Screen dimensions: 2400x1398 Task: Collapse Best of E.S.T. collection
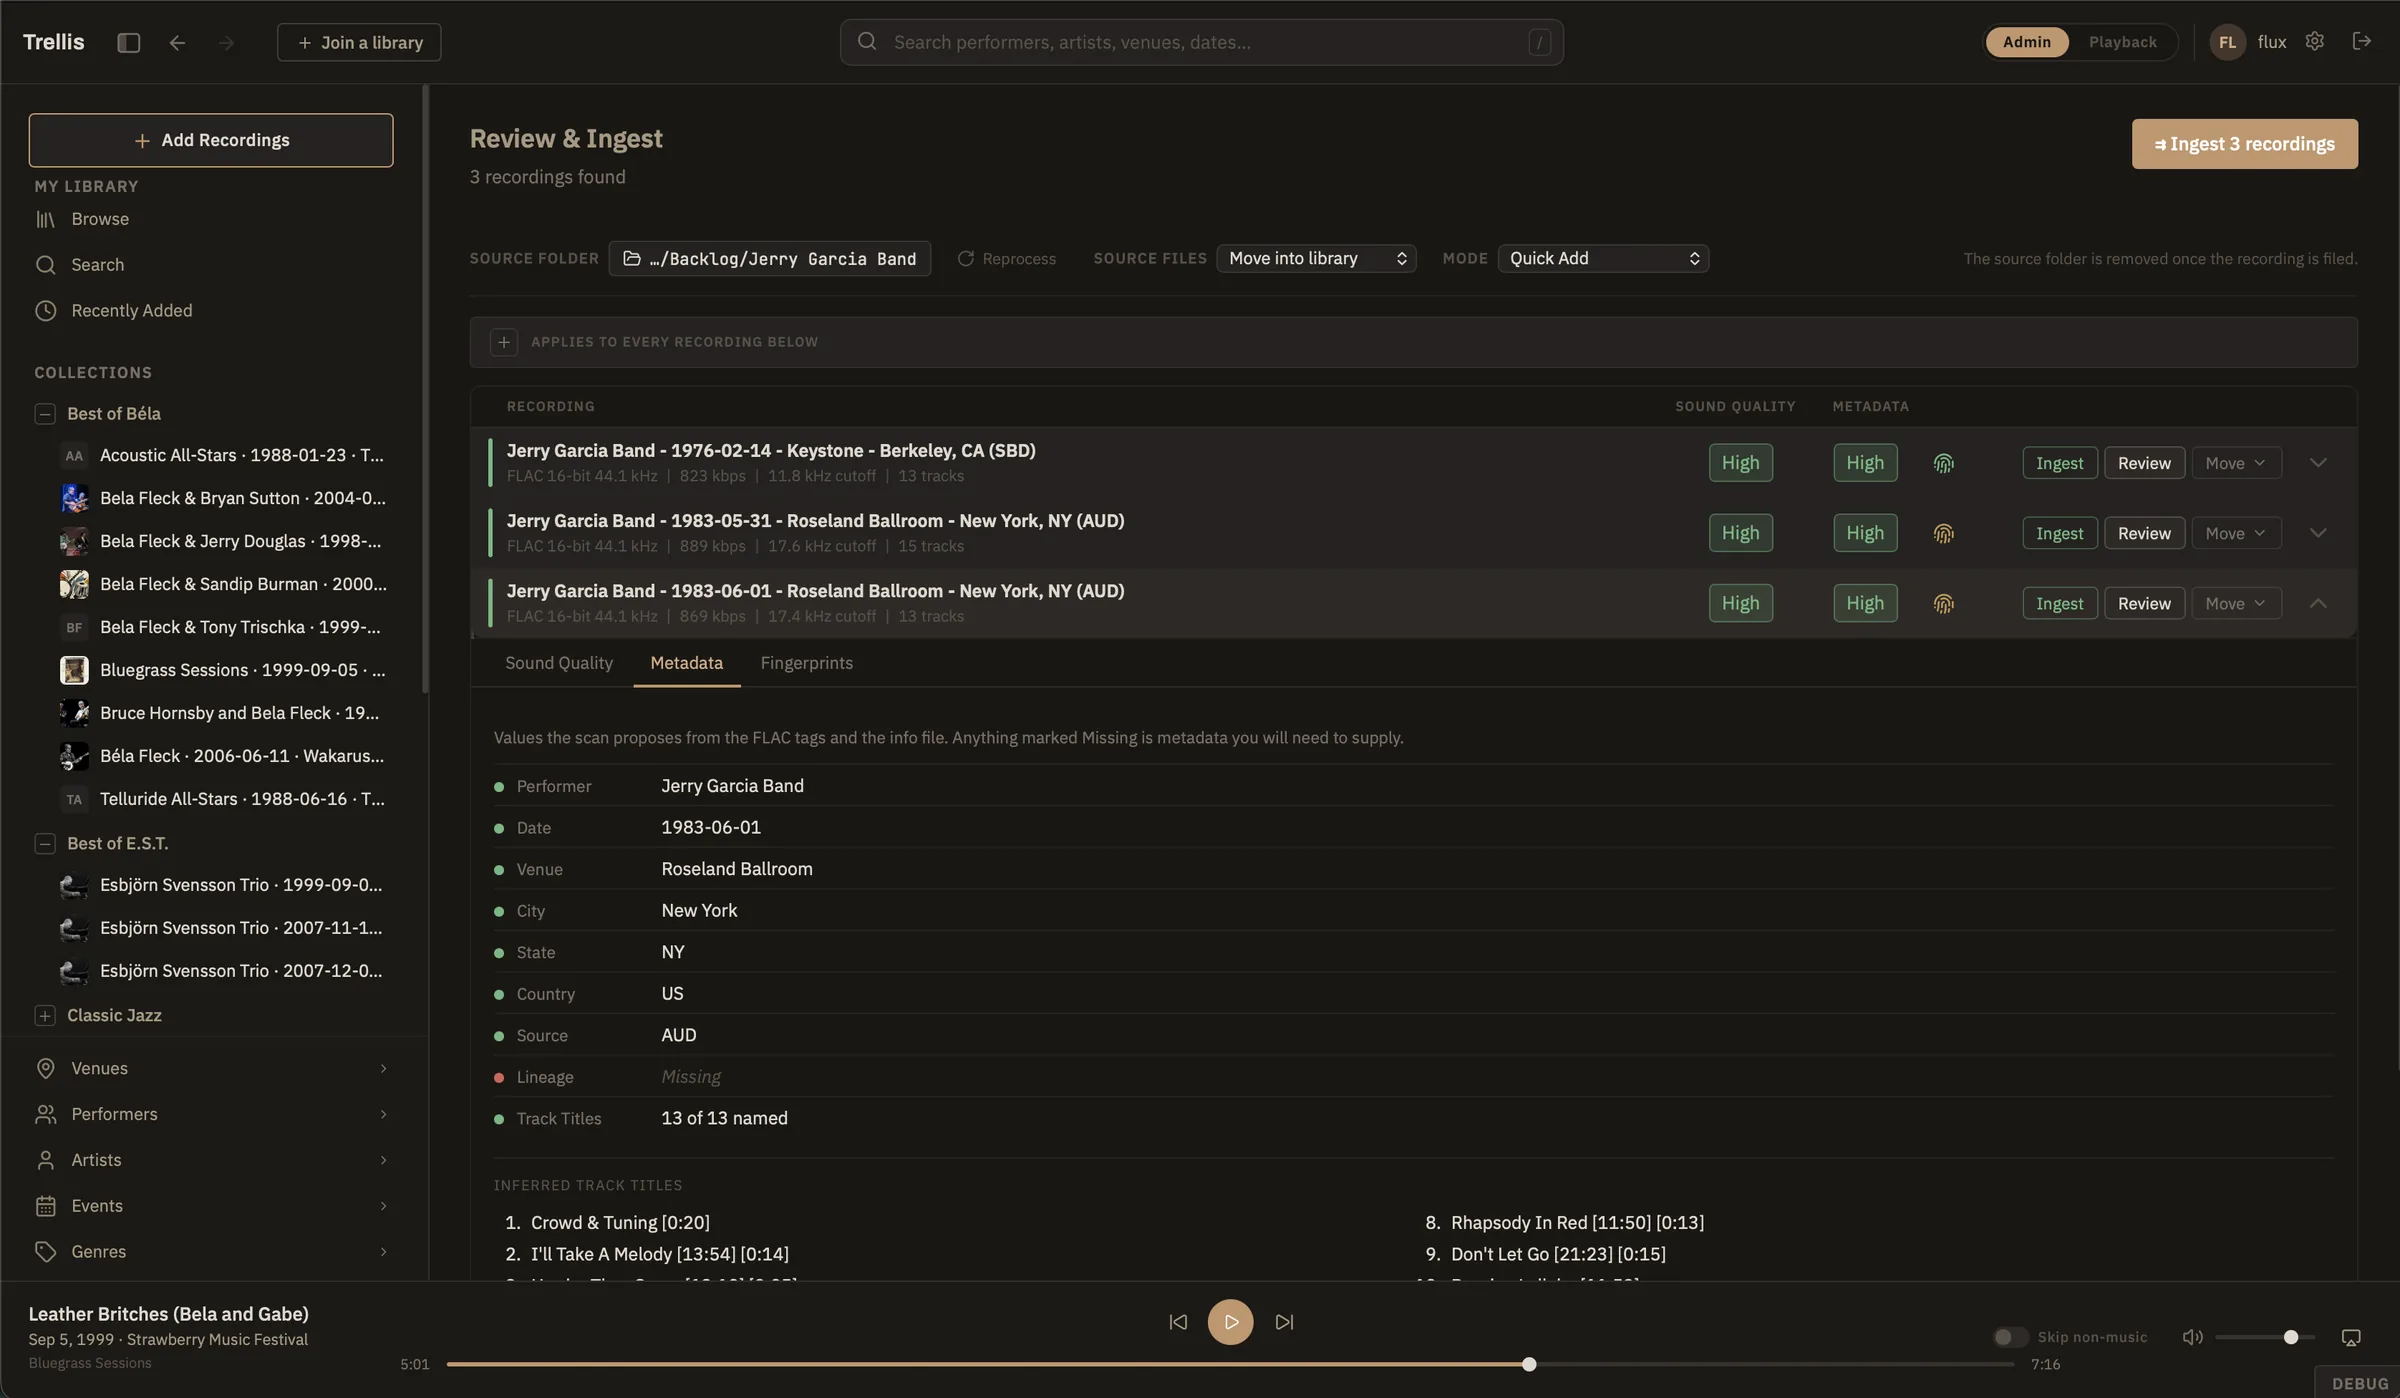[x=44, y=844]
